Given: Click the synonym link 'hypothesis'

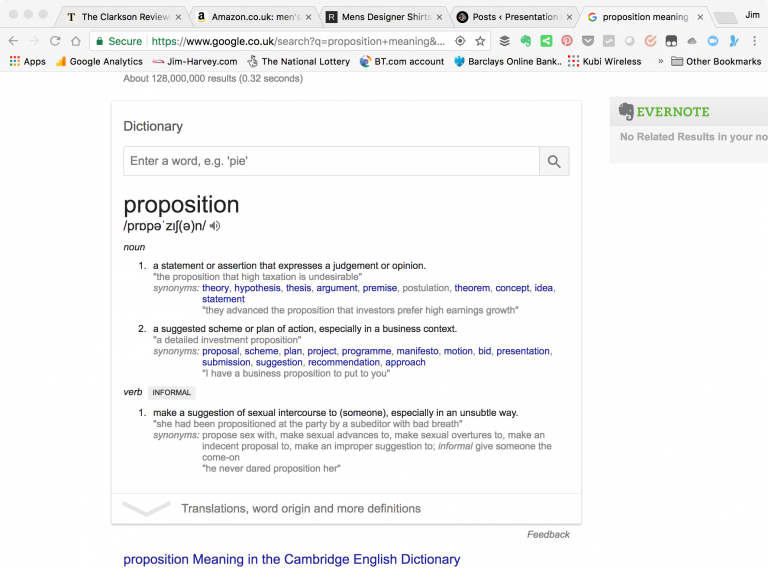Looking at the screenshot, I should pos(257,288).
